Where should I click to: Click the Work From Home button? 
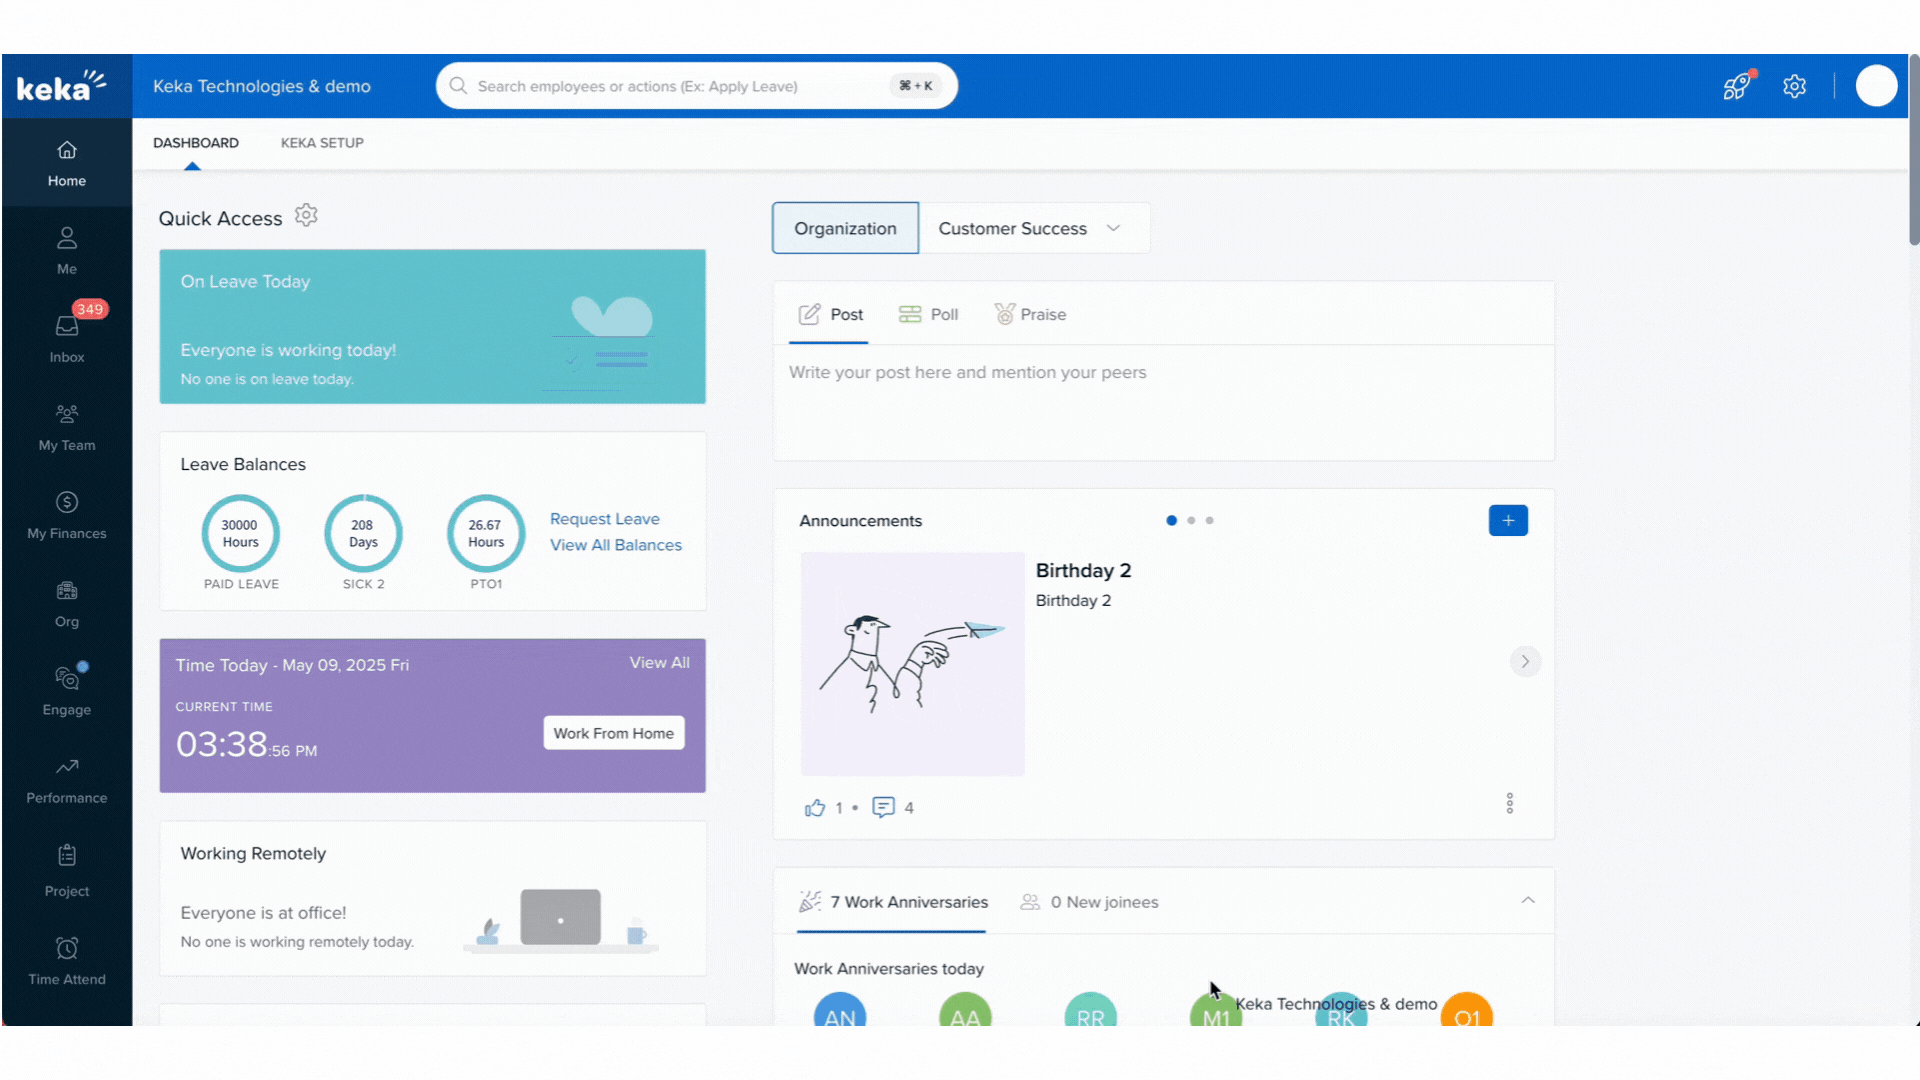pyautogui.click(x=613, y=733)
